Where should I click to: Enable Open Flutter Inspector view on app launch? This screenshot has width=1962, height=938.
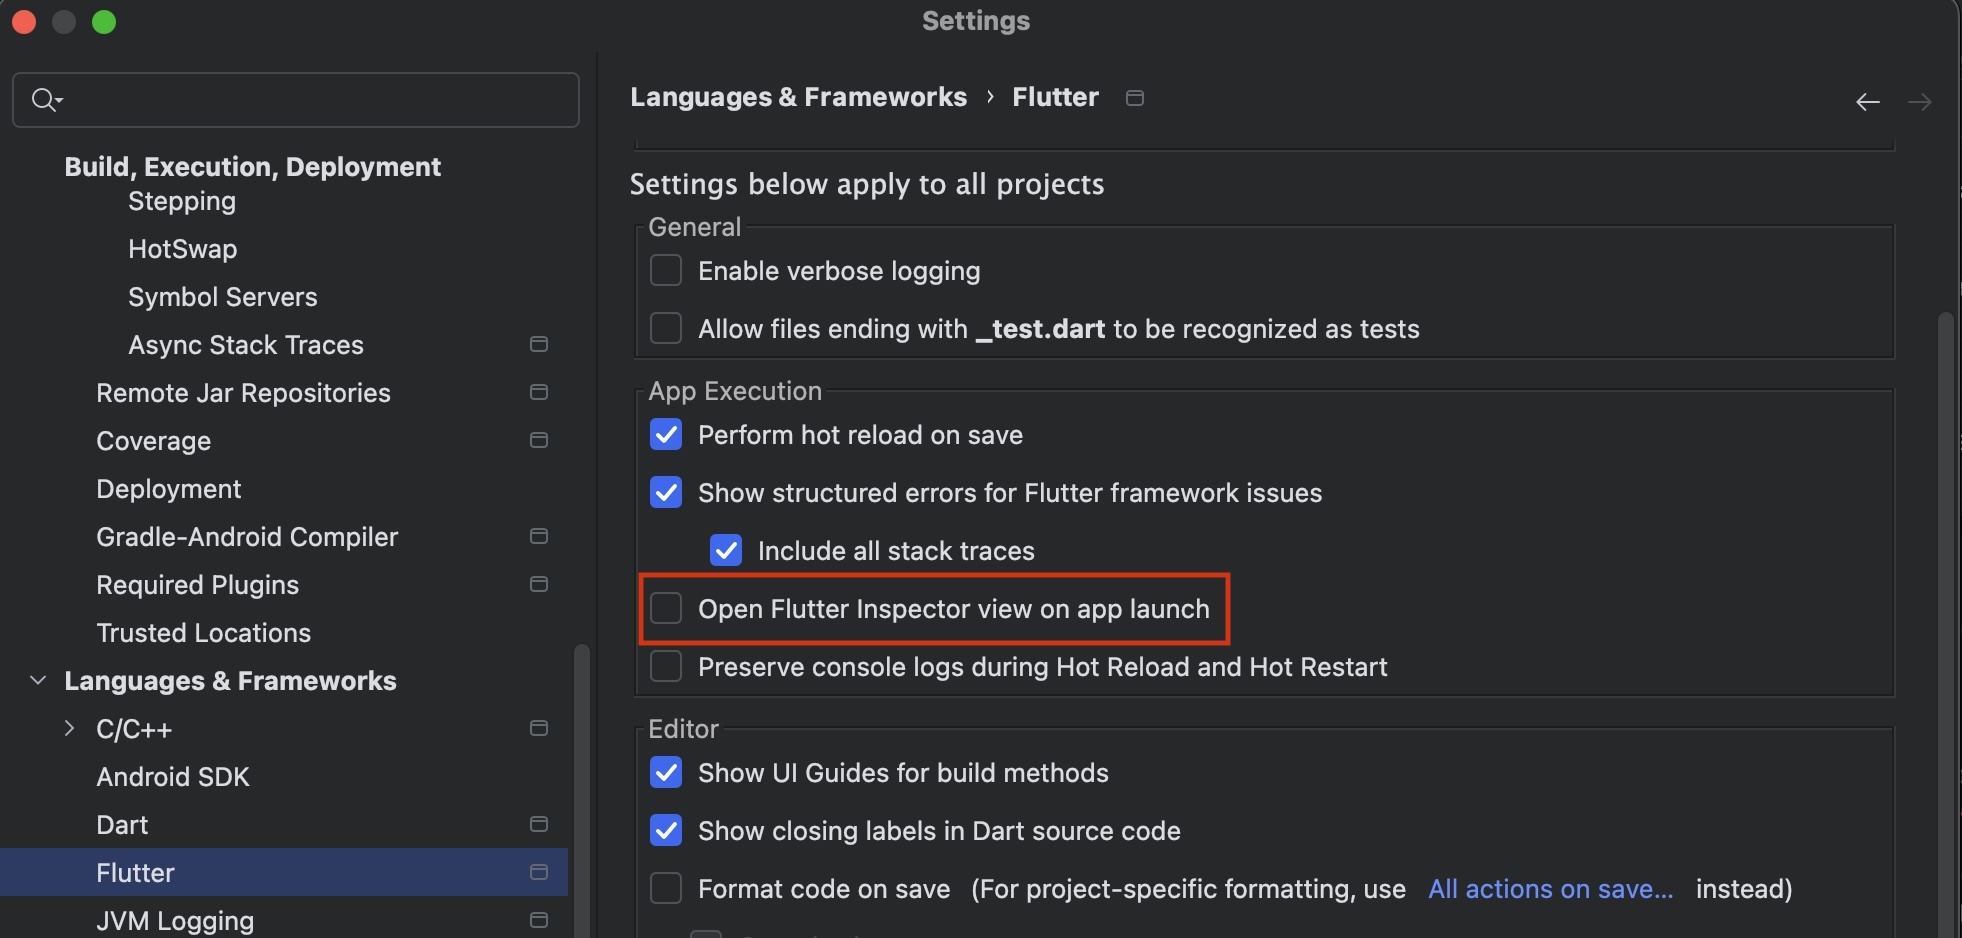click(666, 609)
